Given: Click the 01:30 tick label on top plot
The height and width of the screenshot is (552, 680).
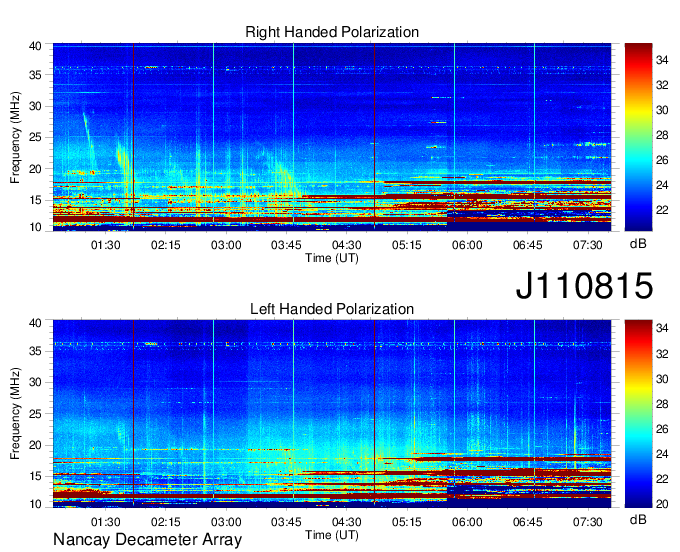Looking at the screenshot, I should pyautogui.click(x=105, y=245).
